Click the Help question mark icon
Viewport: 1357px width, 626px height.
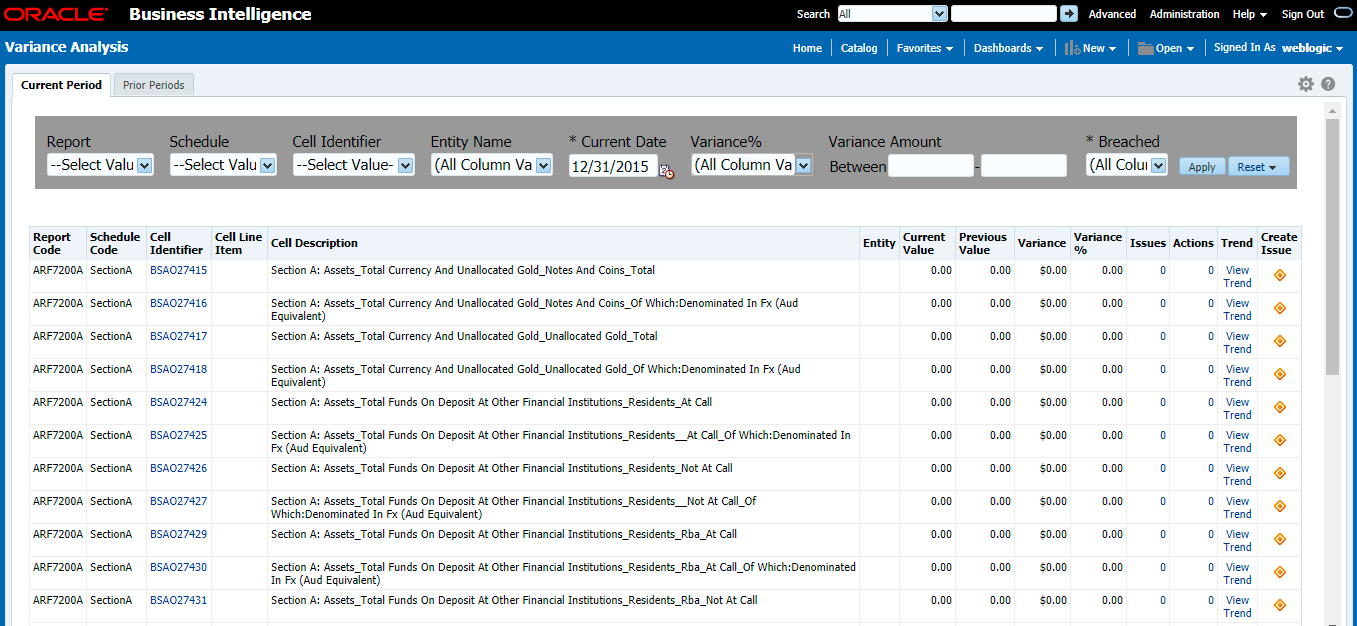tap(1328, 85)
